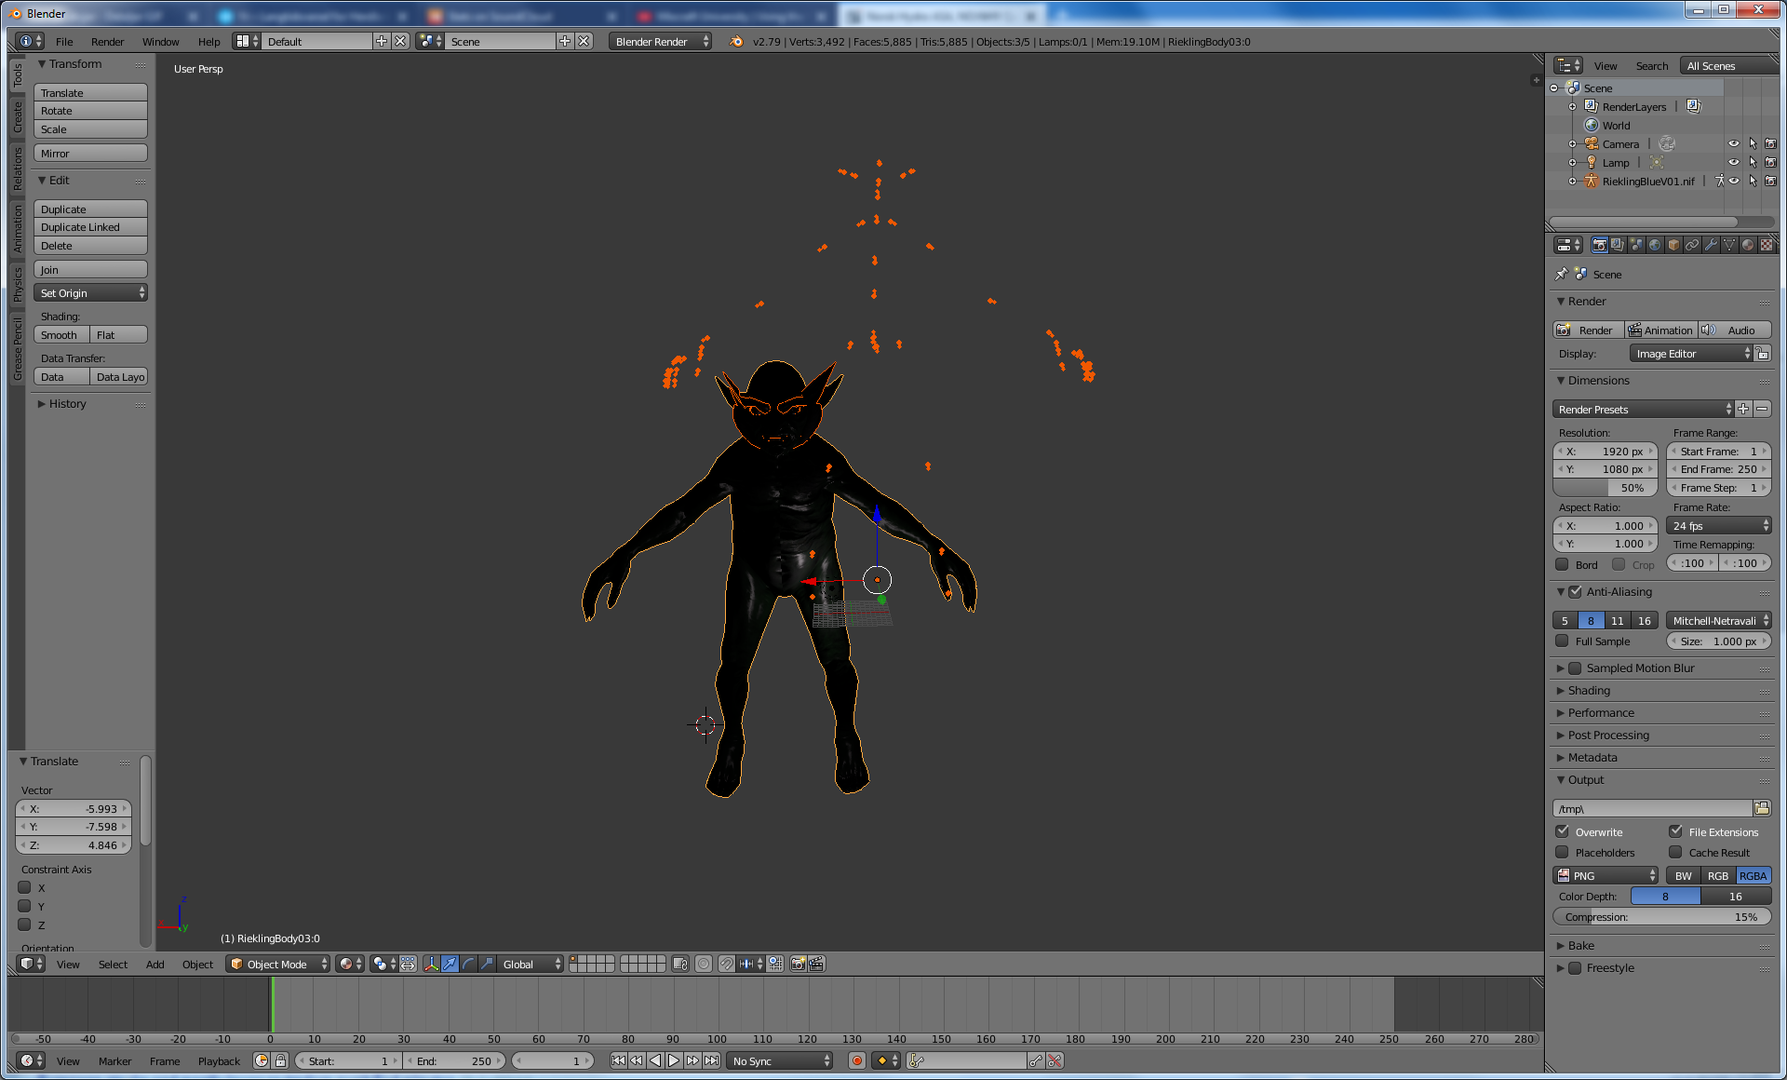Viewport: 1787px width, 1080px height.
Task: Open the Object Mode dropdown
Action: [278, 964]
